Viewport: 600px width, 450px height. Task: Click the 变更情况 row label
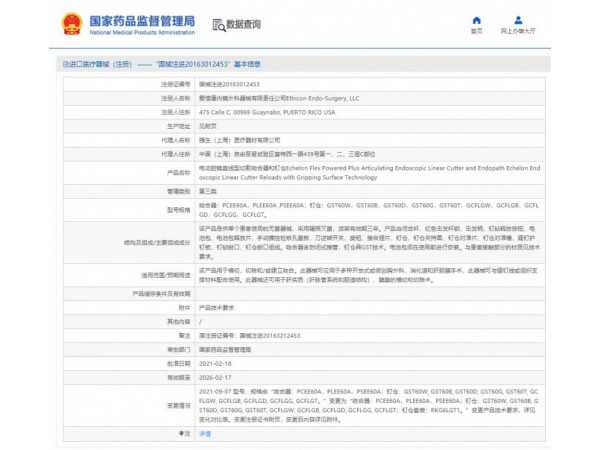tap(179, 406)
